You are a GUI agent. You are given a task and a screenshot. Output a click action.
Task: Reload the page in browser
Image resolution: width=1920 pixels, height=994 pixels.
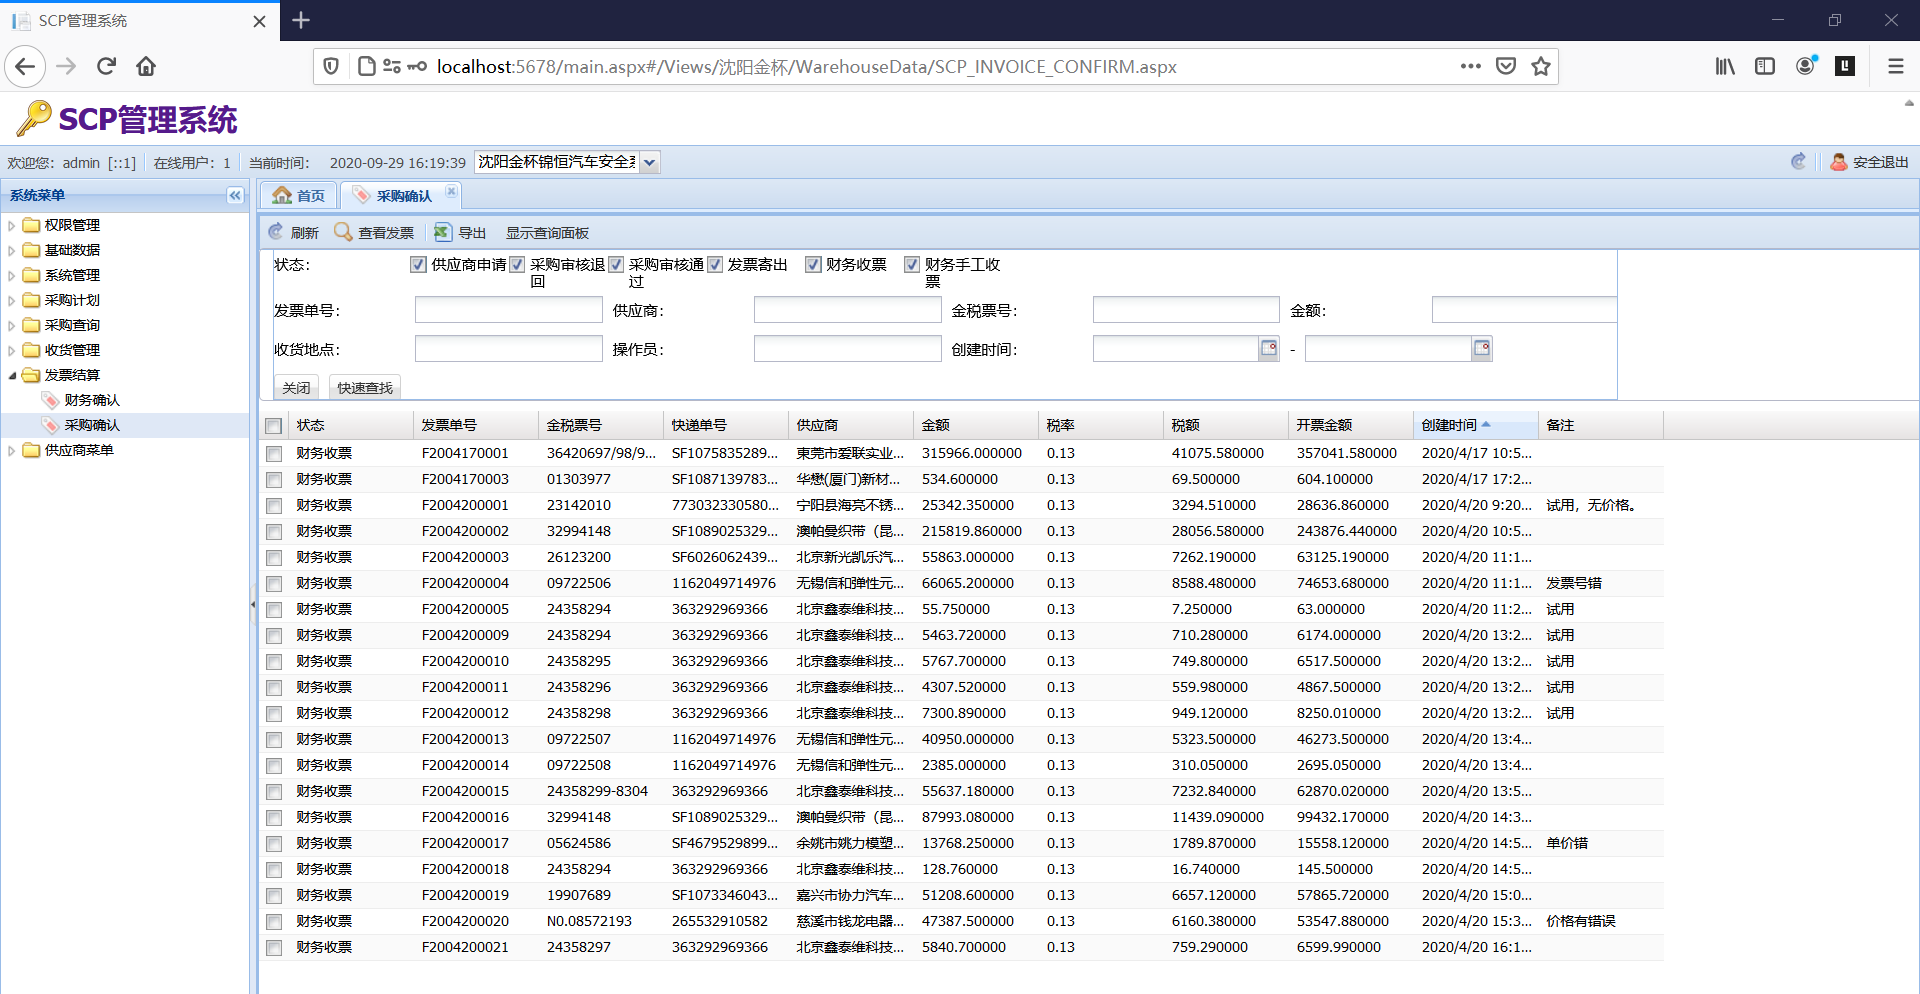[x=107, y=66]
